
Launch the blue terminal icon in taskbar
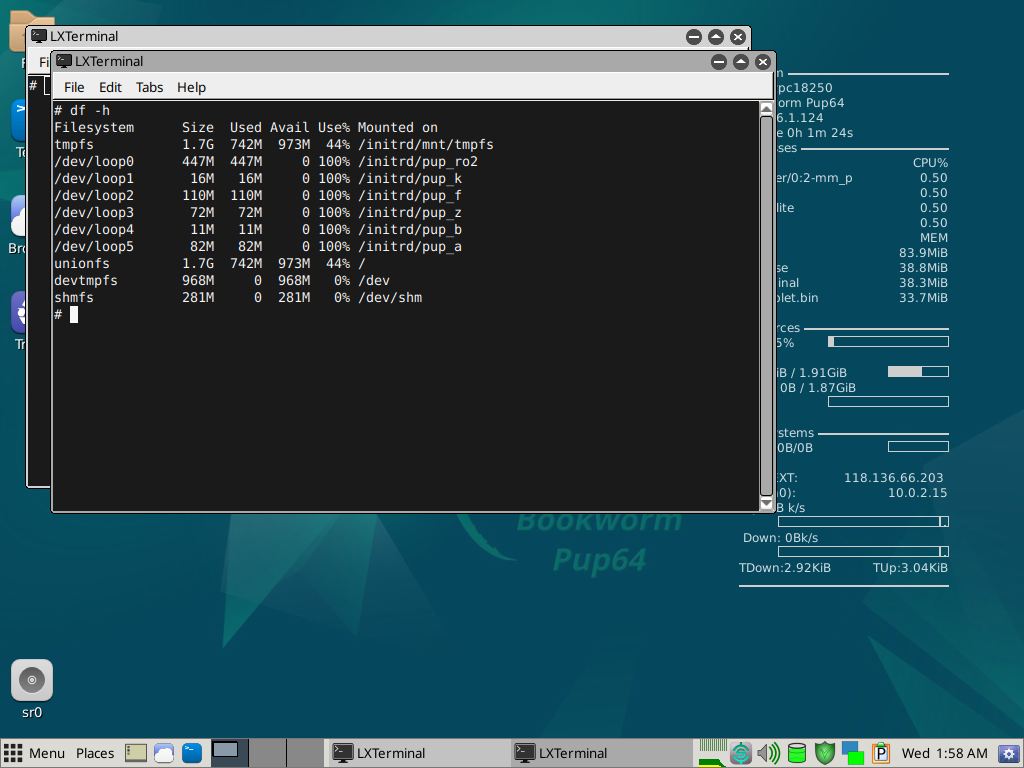(192, 753)
